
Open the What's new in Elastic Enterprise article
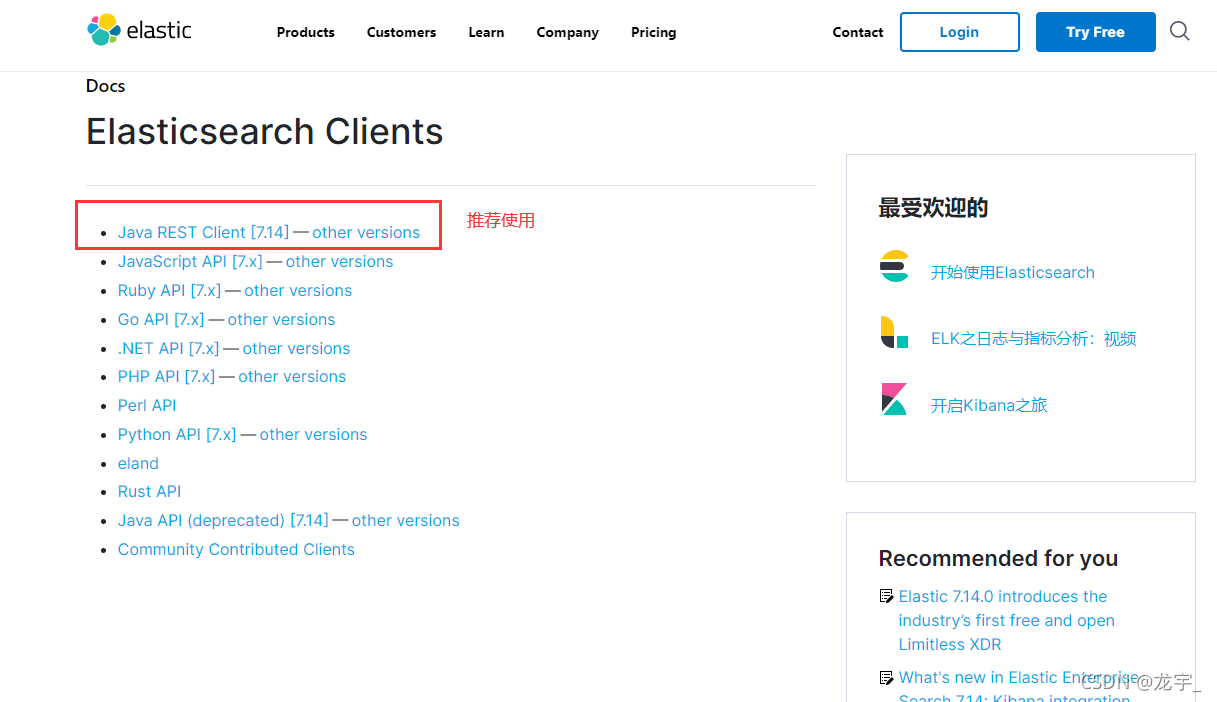point(1018,685)
